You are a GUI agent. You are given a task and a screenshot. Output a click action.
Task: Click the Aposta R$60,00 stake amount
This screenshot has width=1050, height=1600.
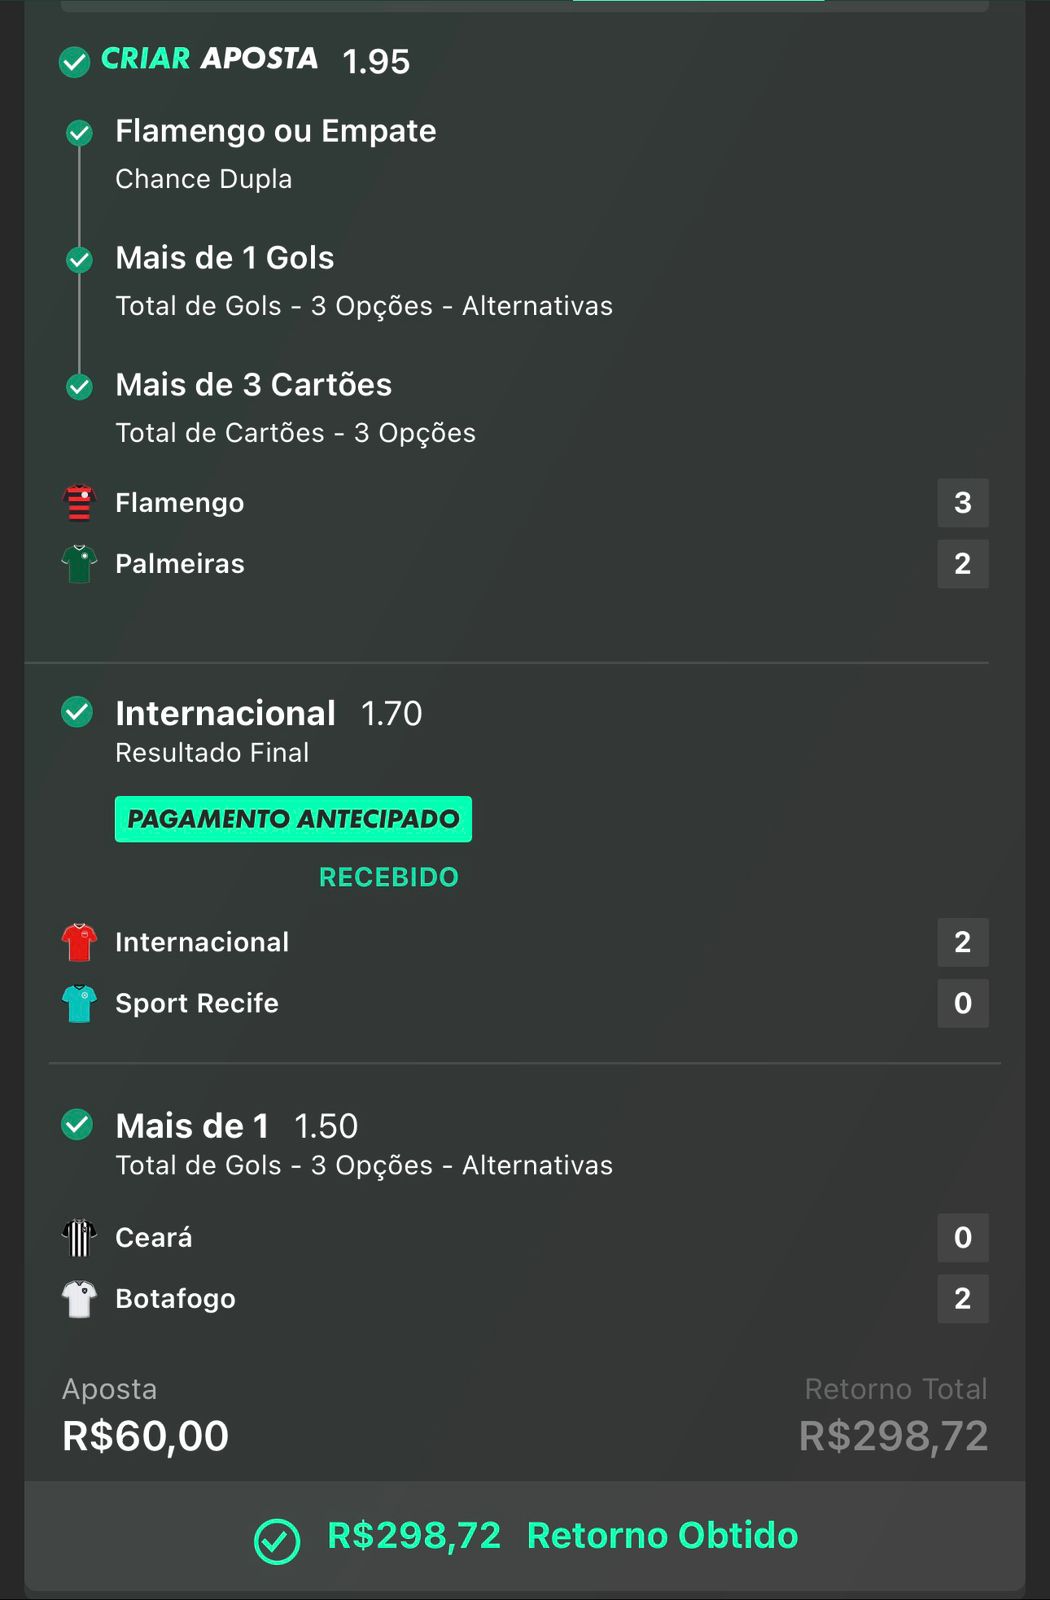146,1437
